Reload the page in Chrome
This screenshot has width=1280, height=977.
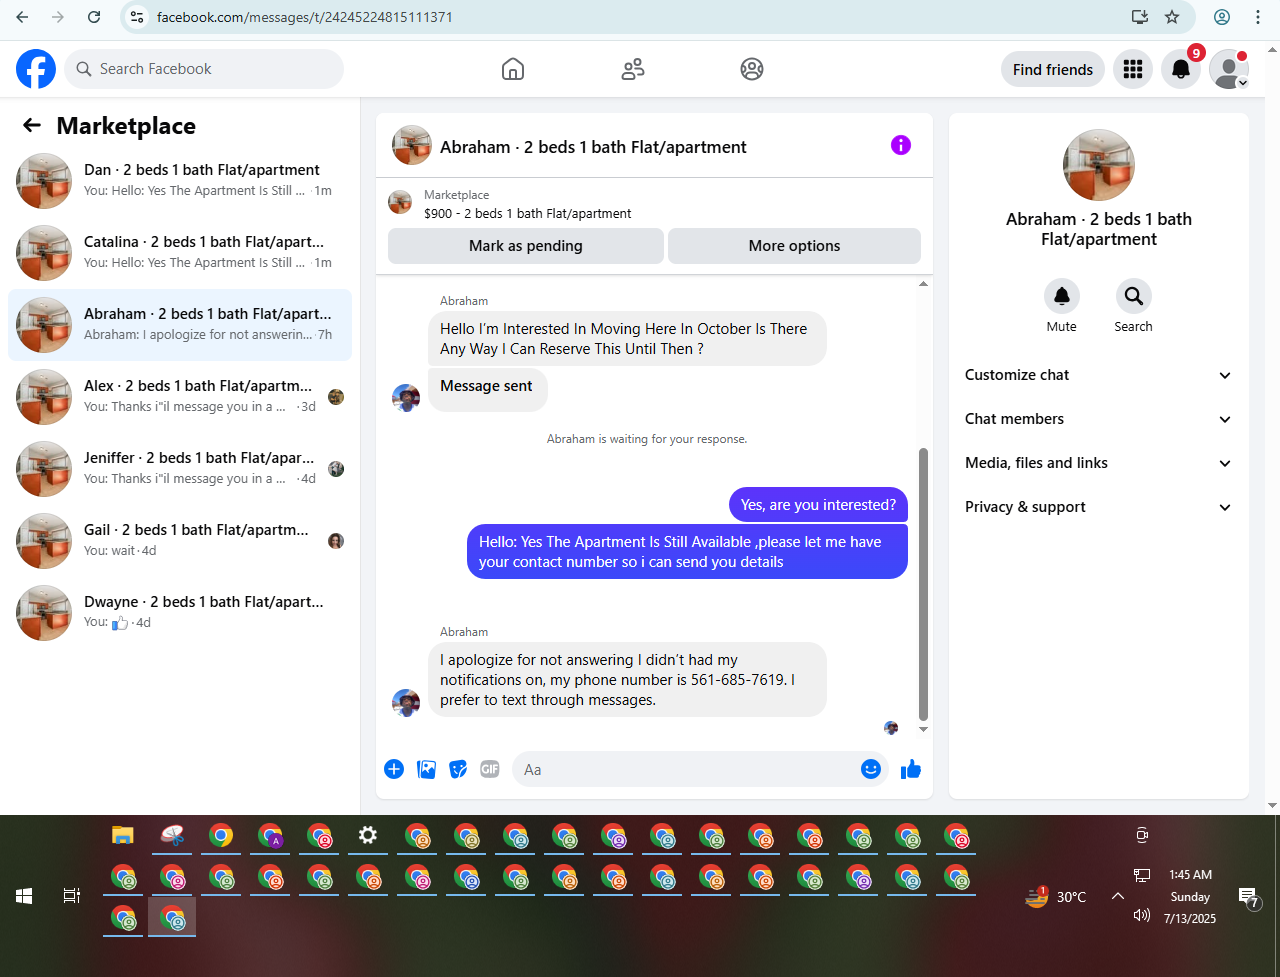pos(94,17)
